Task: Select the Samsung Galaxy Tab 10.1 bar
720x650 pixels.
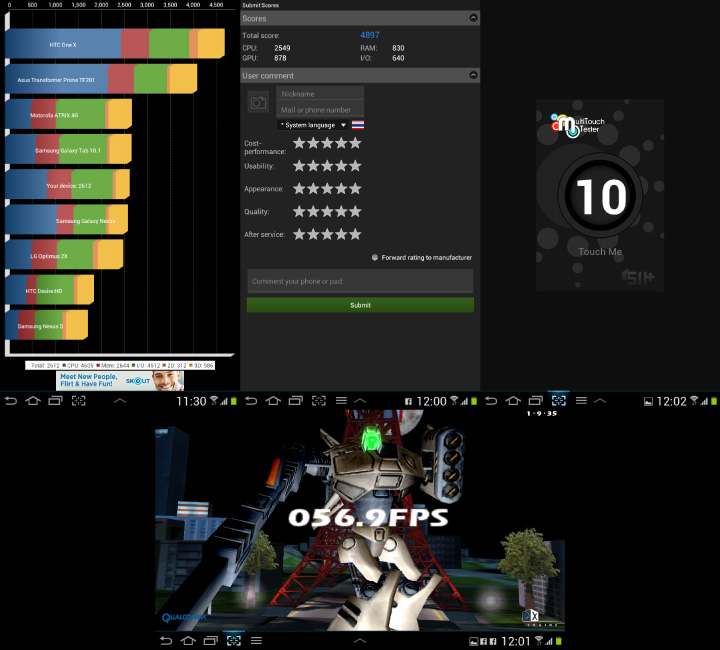Action: [x=68, y=150]
